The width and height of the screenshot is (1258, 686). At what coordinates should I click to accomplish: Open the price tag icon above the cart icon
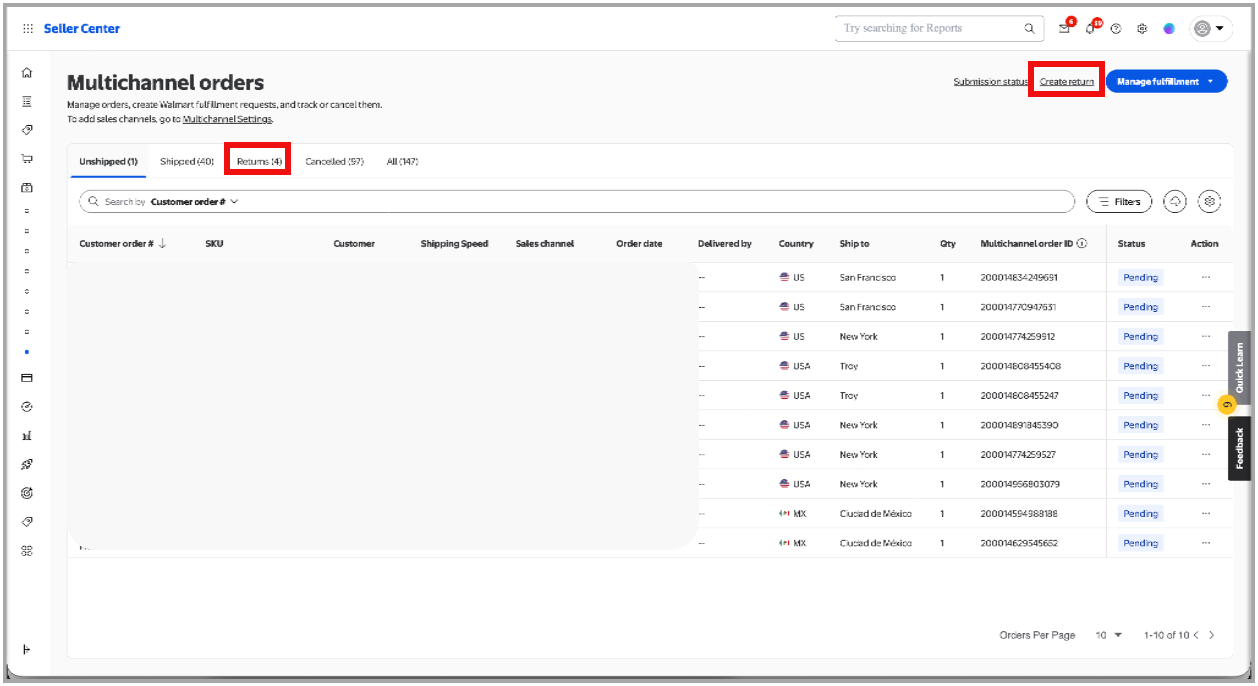point(27,129)
